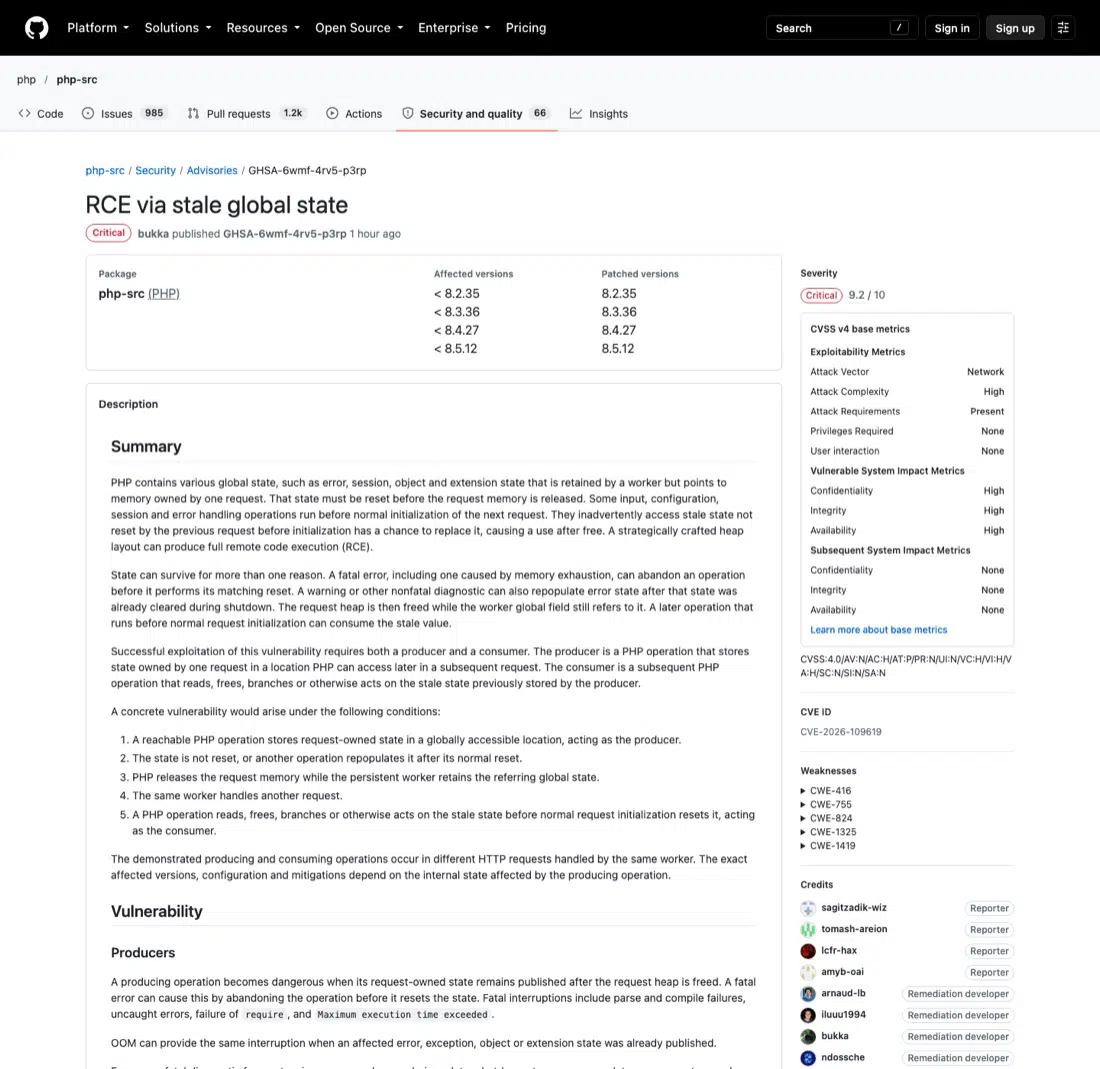This screenshot has height=1069, width=1100.
Task: Select the Actions play icon
Action: [x=332, y=113]
